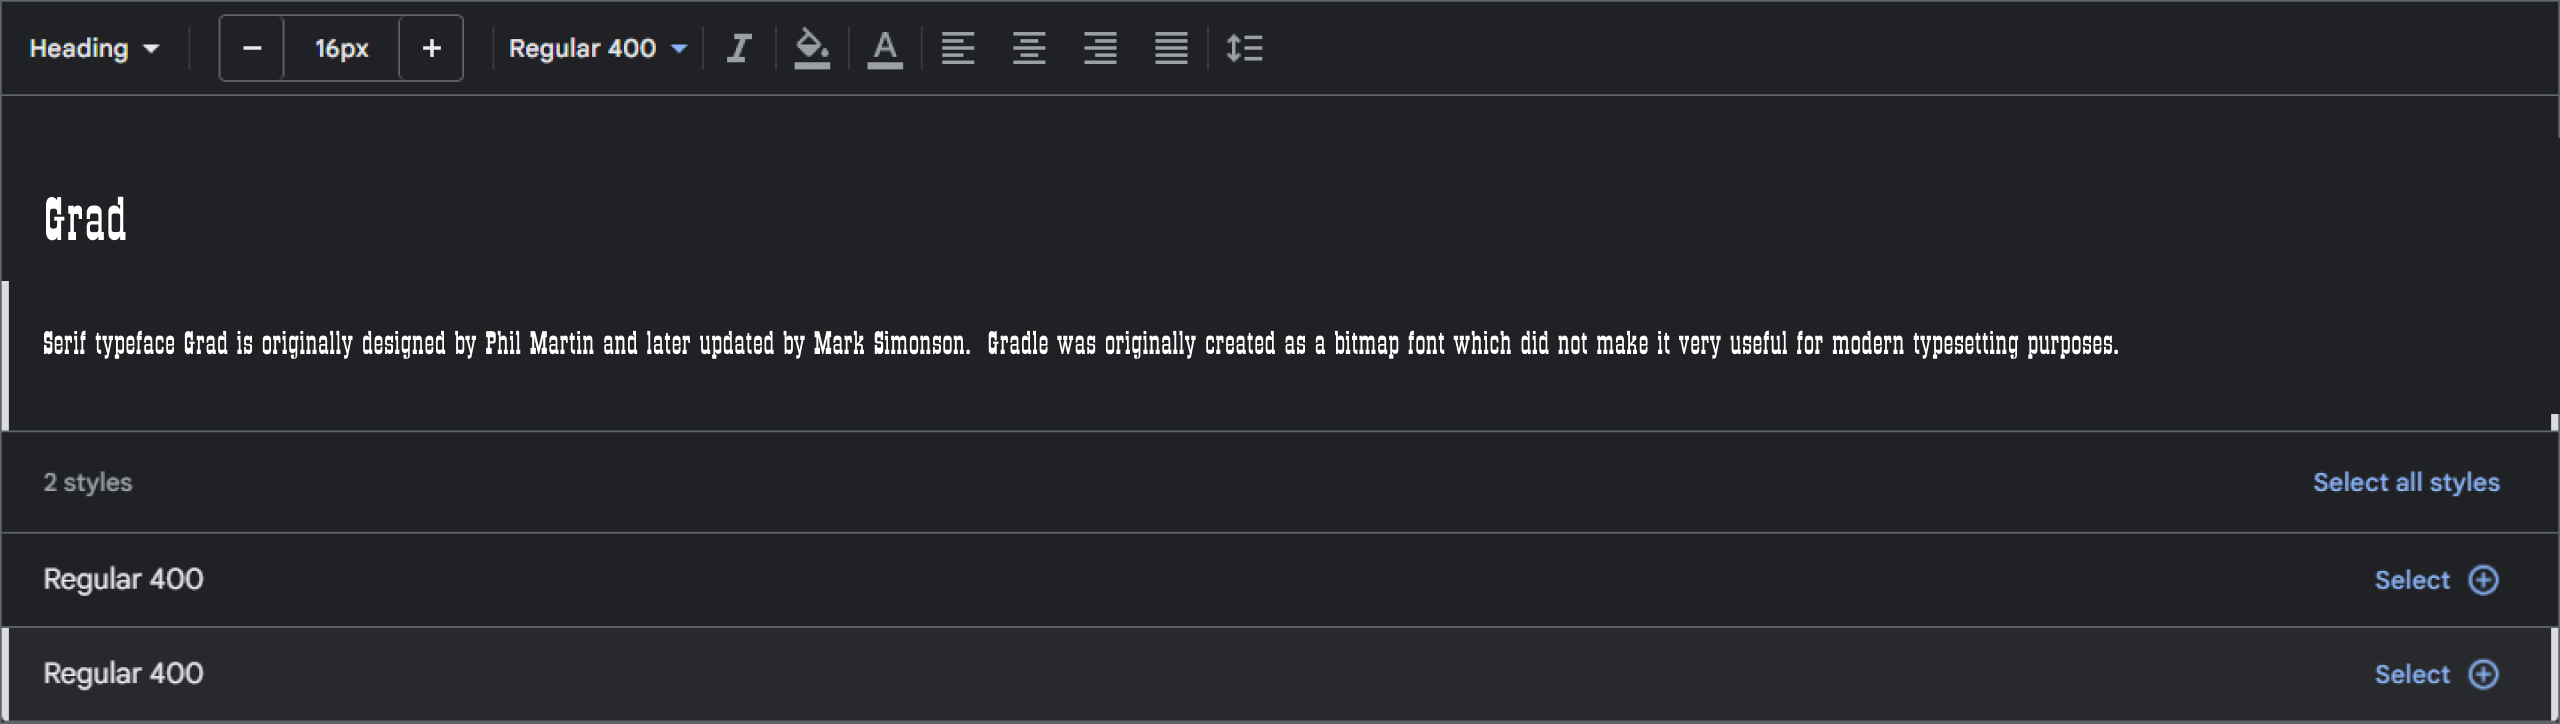Viewport: 2560px width, 724px height.
Task: Center align the preview text
Action: 1029,48
